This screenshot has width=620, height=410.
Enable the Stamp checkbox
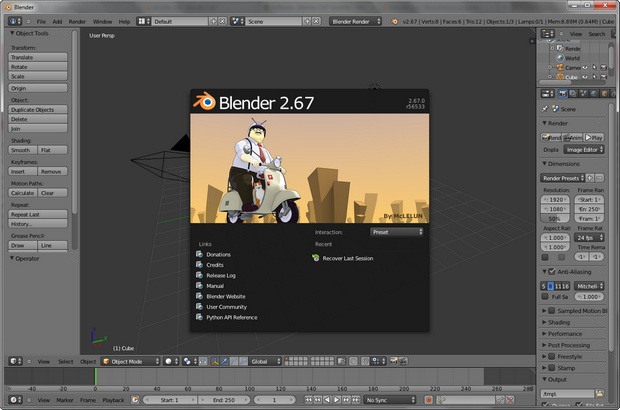click(552, 368)
